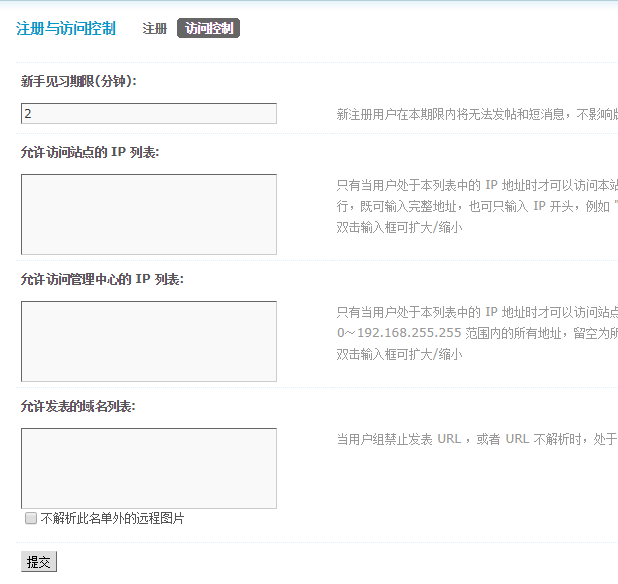This screenshot has height=584, width=618.
Task: Focus the 允许发表的域名列表 textarea
Action: point(149,468)
